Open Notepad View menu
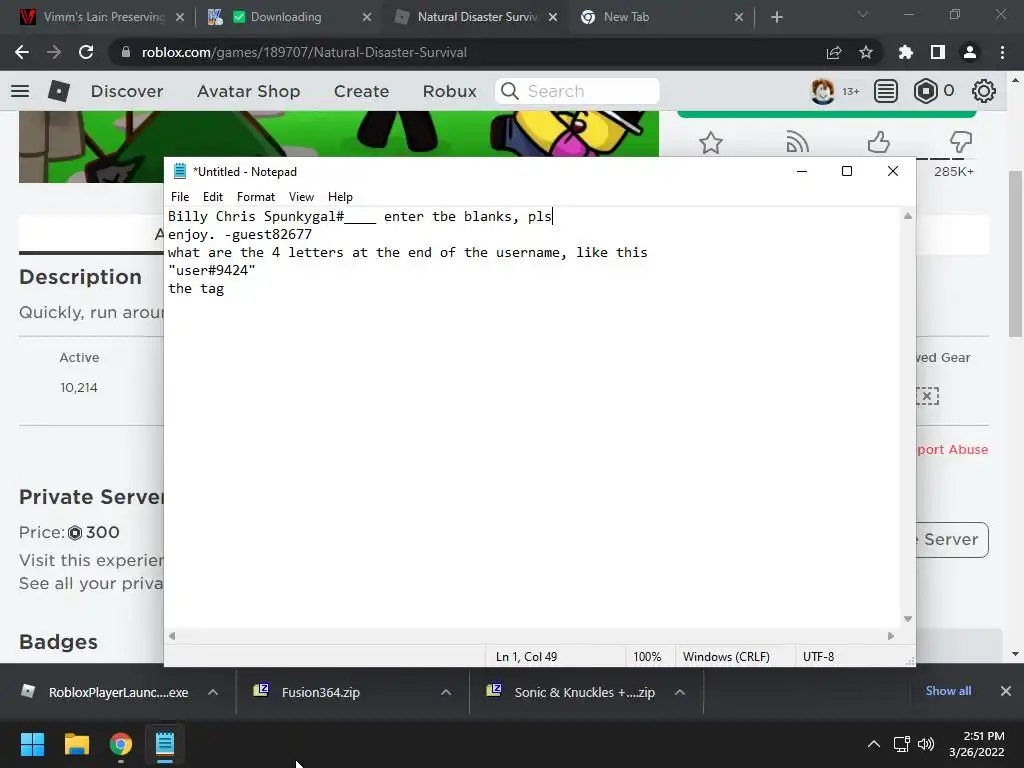The height and width of the screenshot is (768, 1024). [x=301, y=197]
